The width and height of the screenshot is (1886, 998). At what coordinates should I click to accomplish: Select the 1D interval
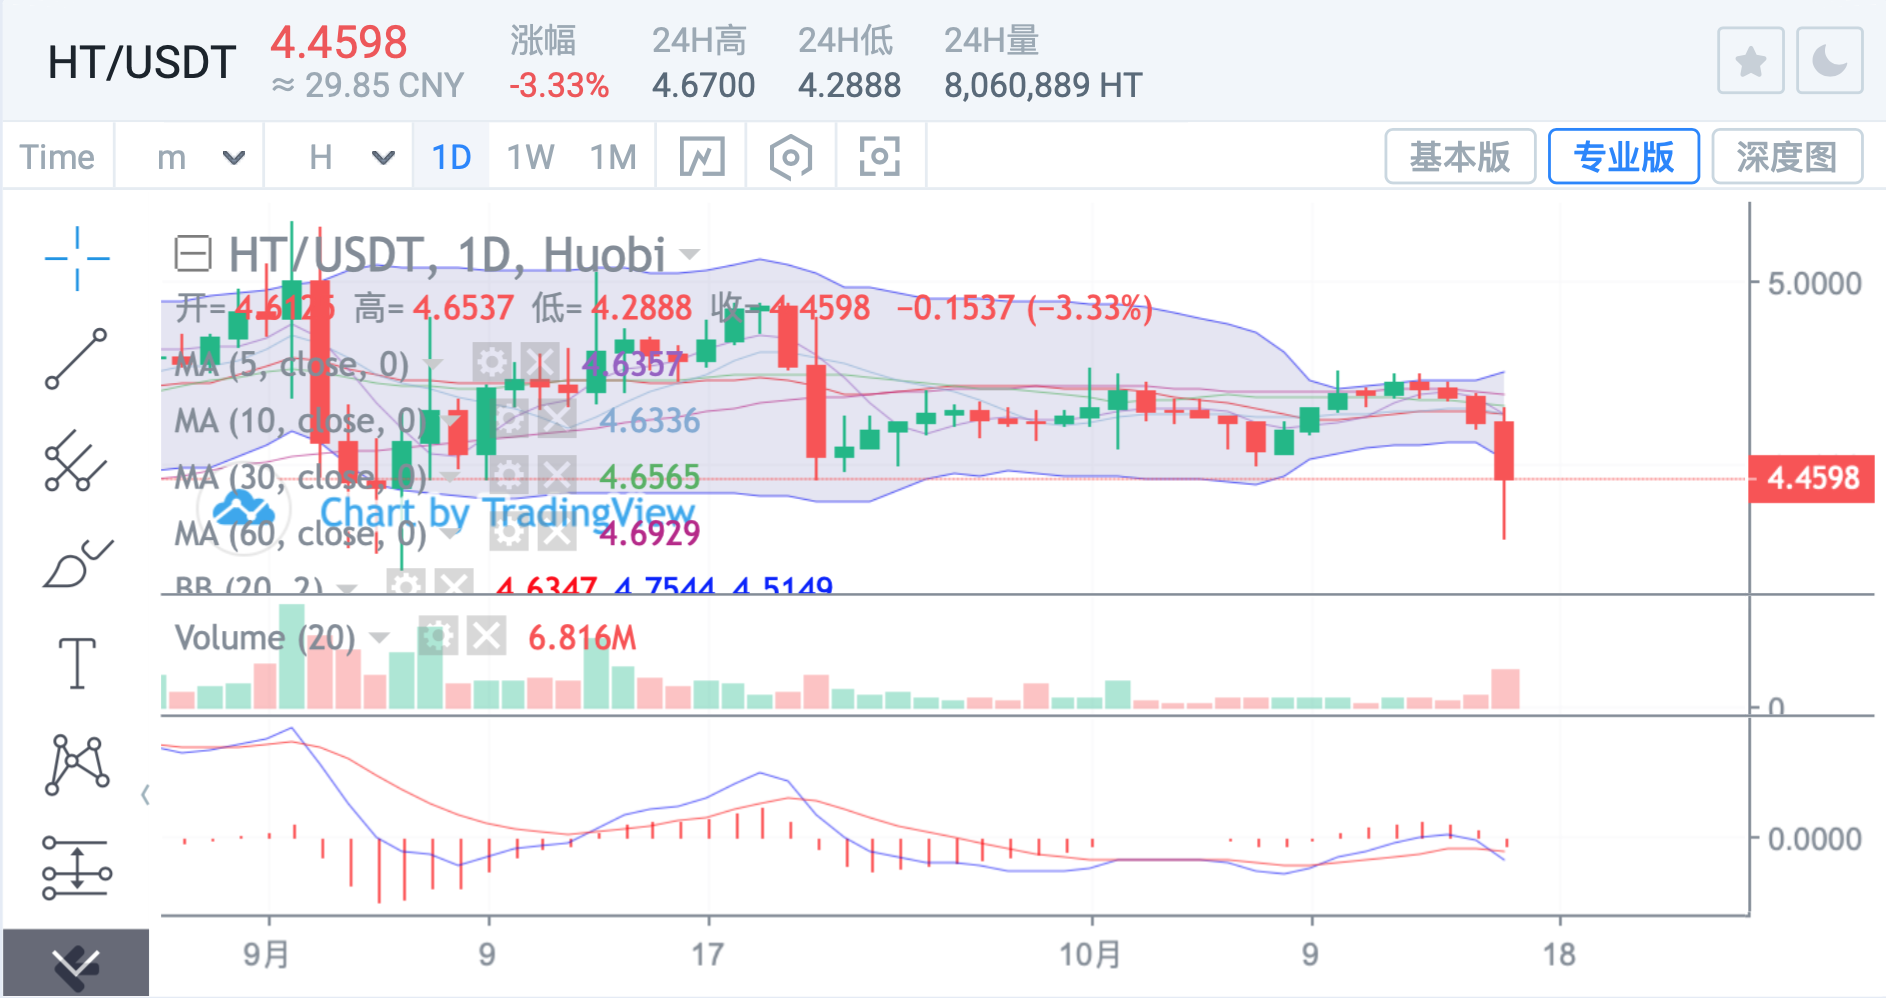(x=451, y=157)
